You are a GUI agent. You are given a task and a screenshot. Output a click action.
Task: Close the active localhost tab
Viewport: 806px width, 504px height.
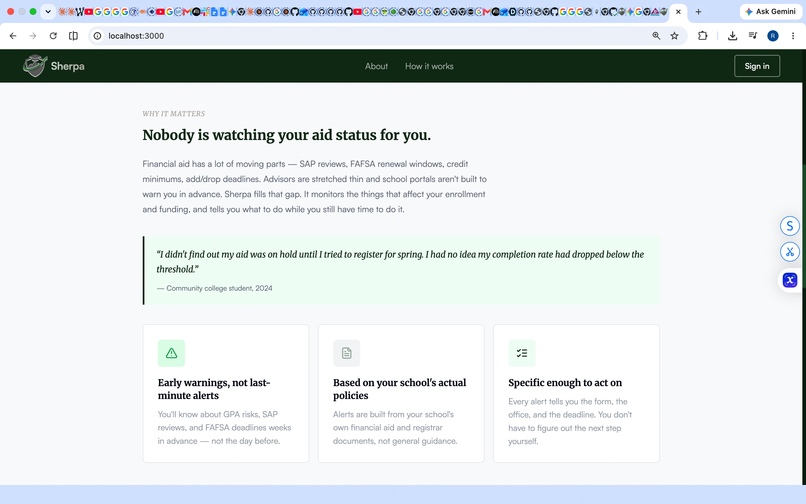(x=678, y=12)
